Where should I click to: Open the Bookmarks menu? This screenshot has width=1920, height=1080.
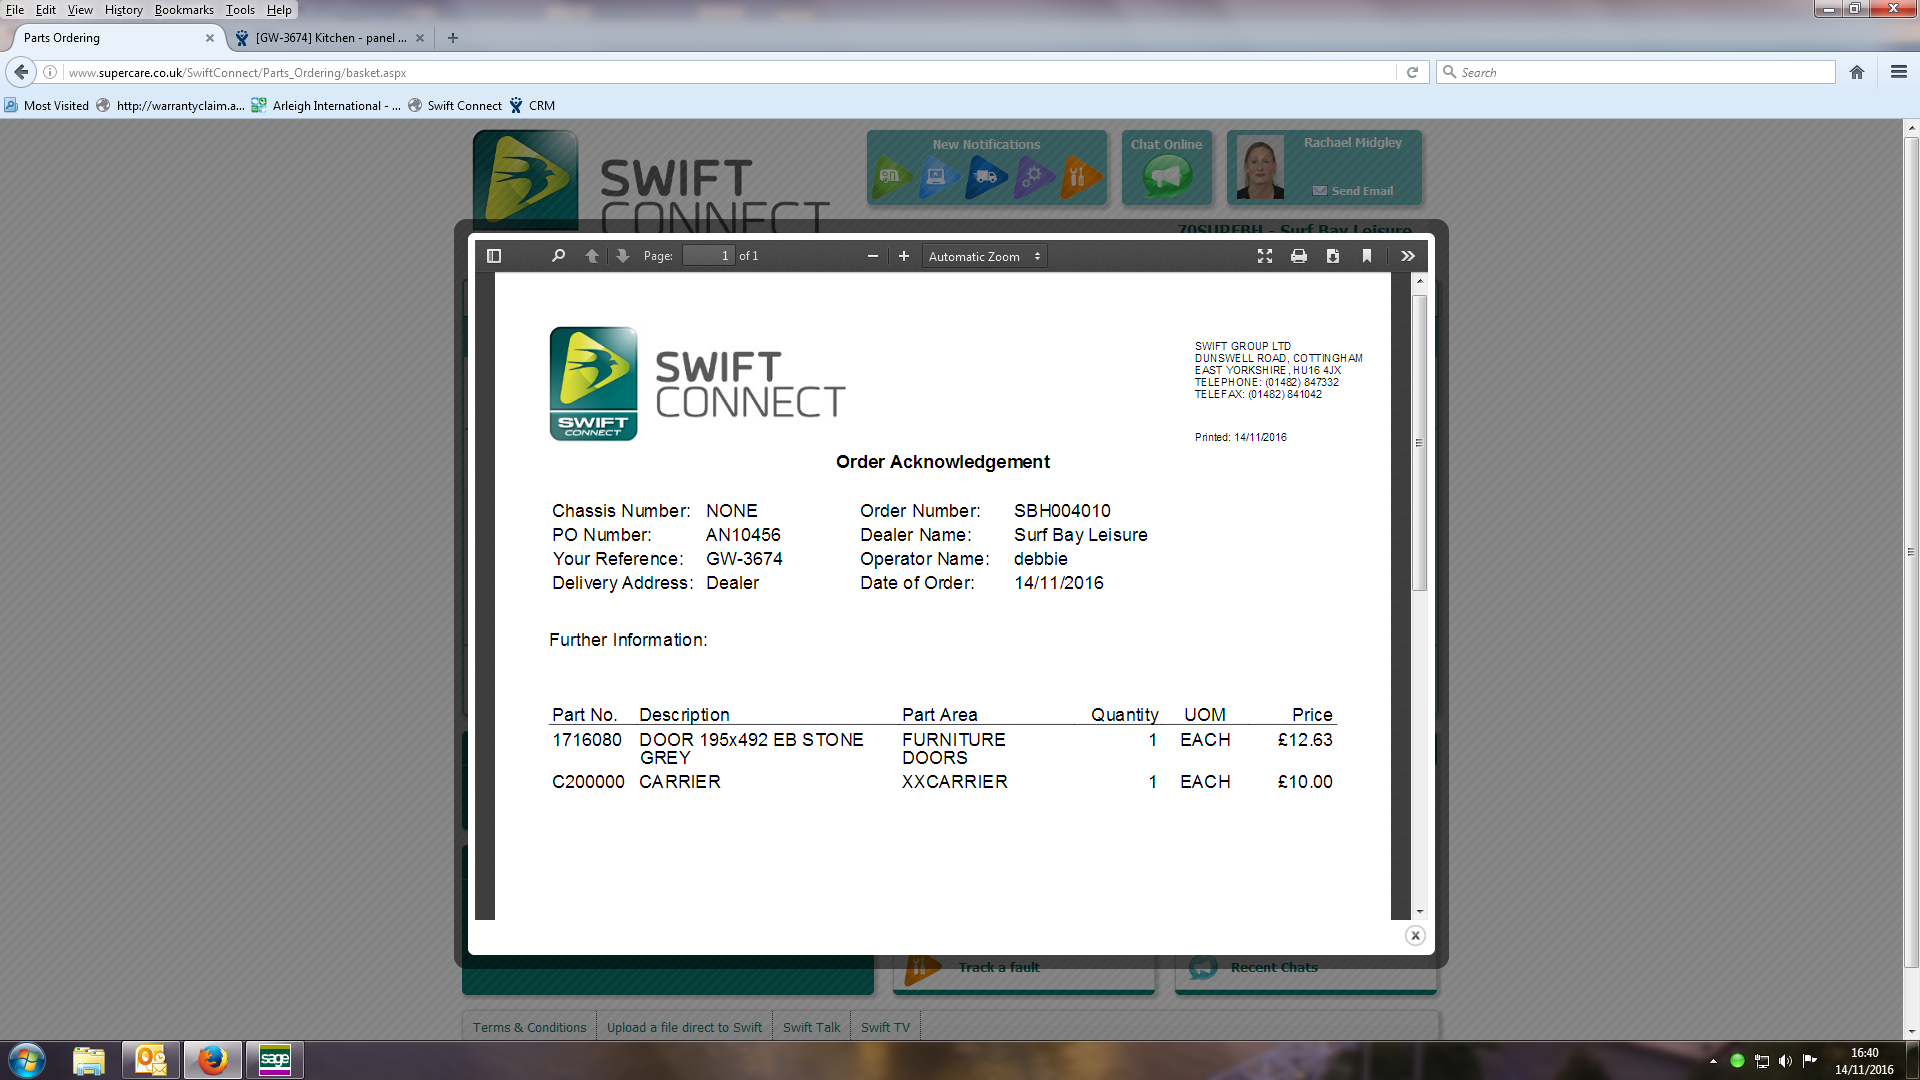coord(184,10)
